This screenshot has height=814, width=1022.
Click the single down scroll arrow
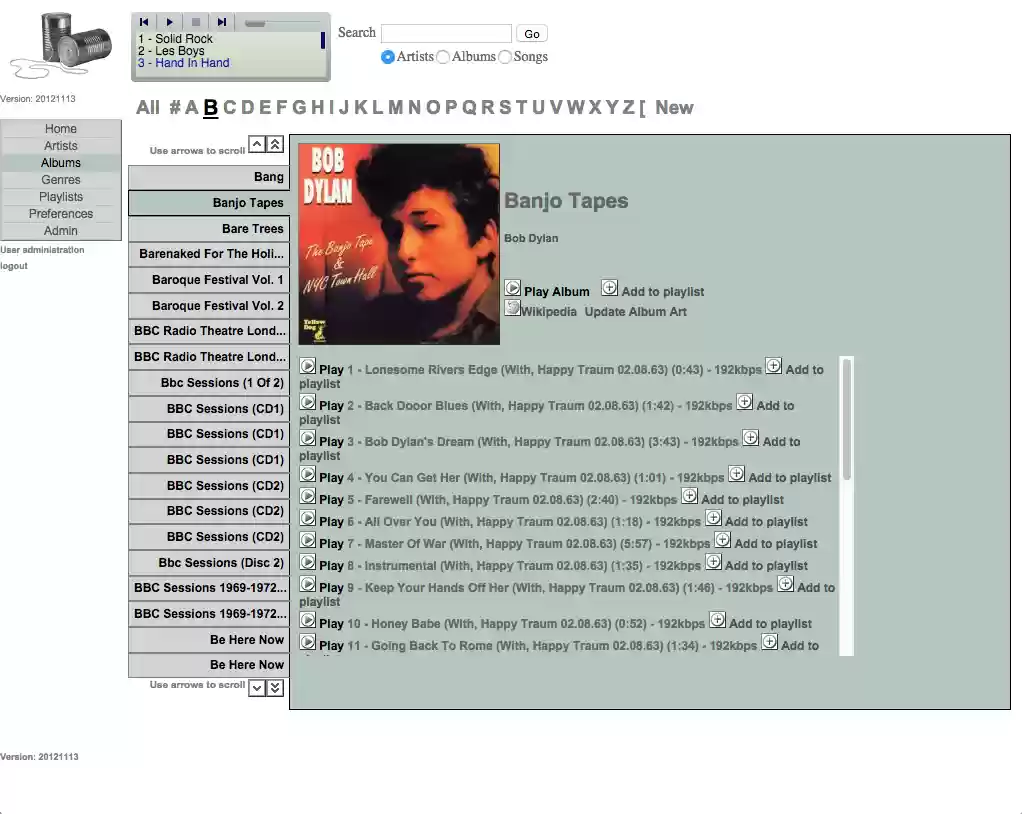(257, 687)
